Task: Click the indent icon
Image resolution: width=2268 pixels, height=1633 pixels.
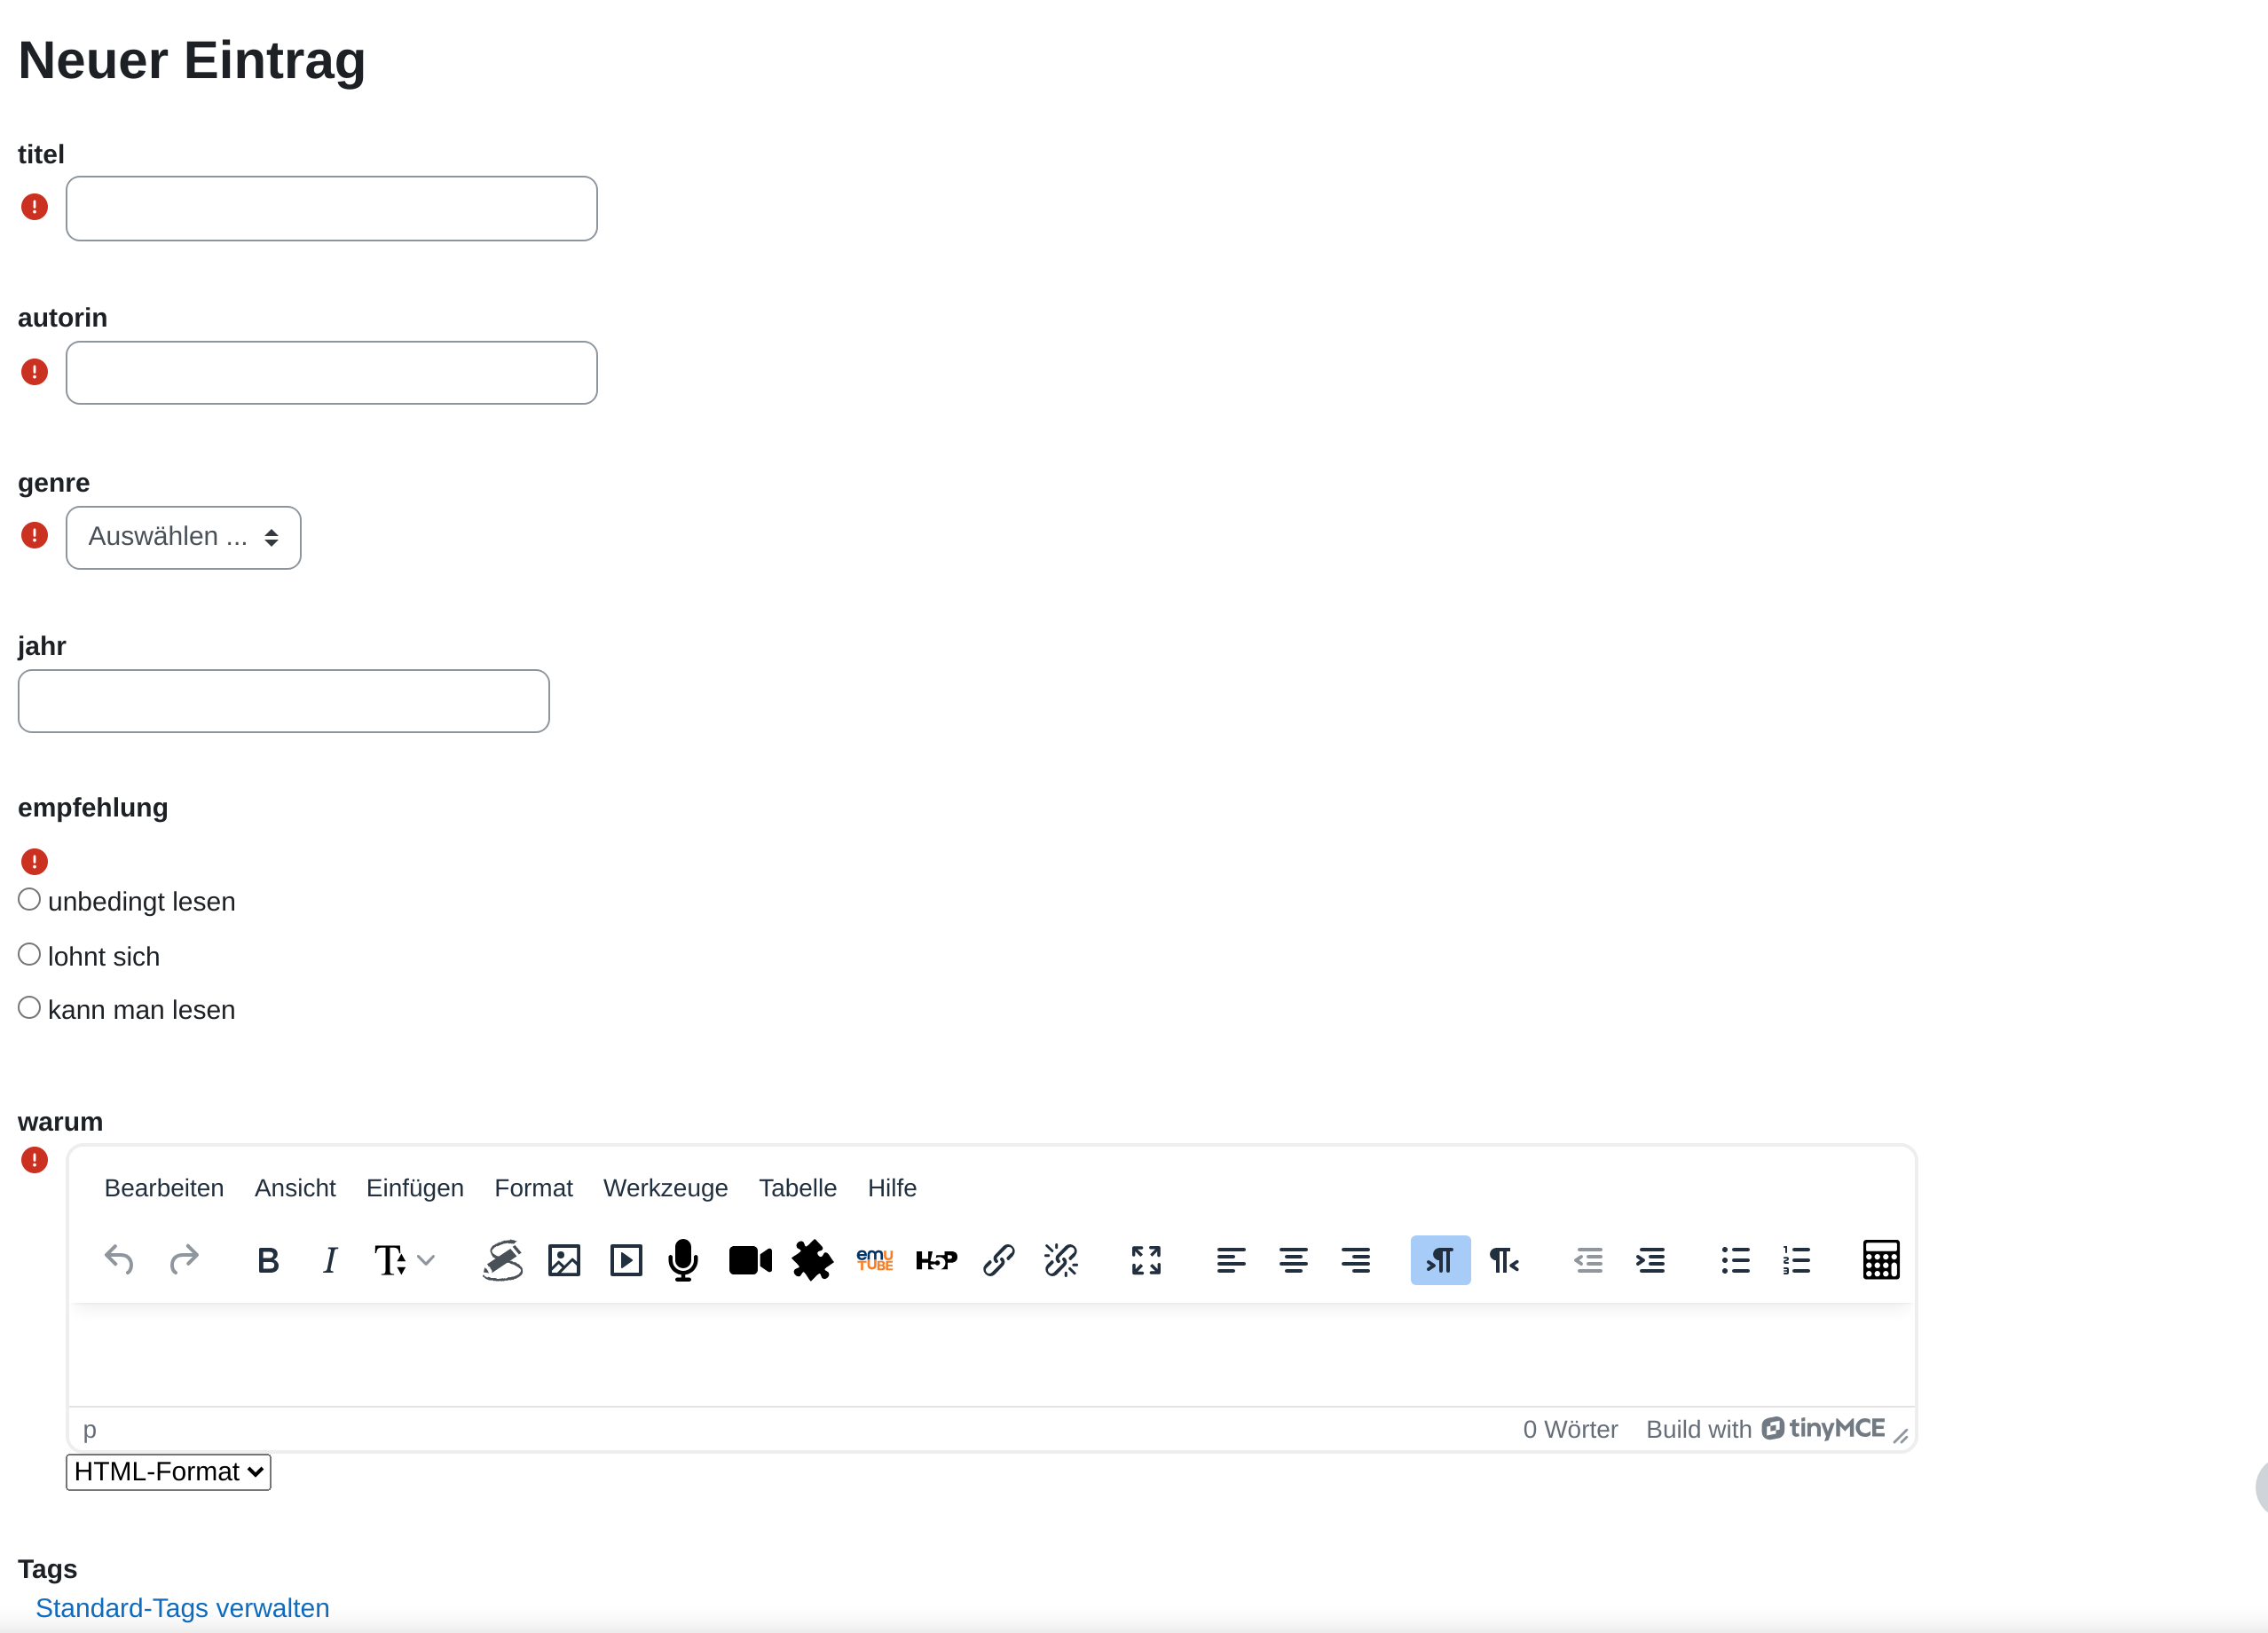Action: click(1650, 1260)
